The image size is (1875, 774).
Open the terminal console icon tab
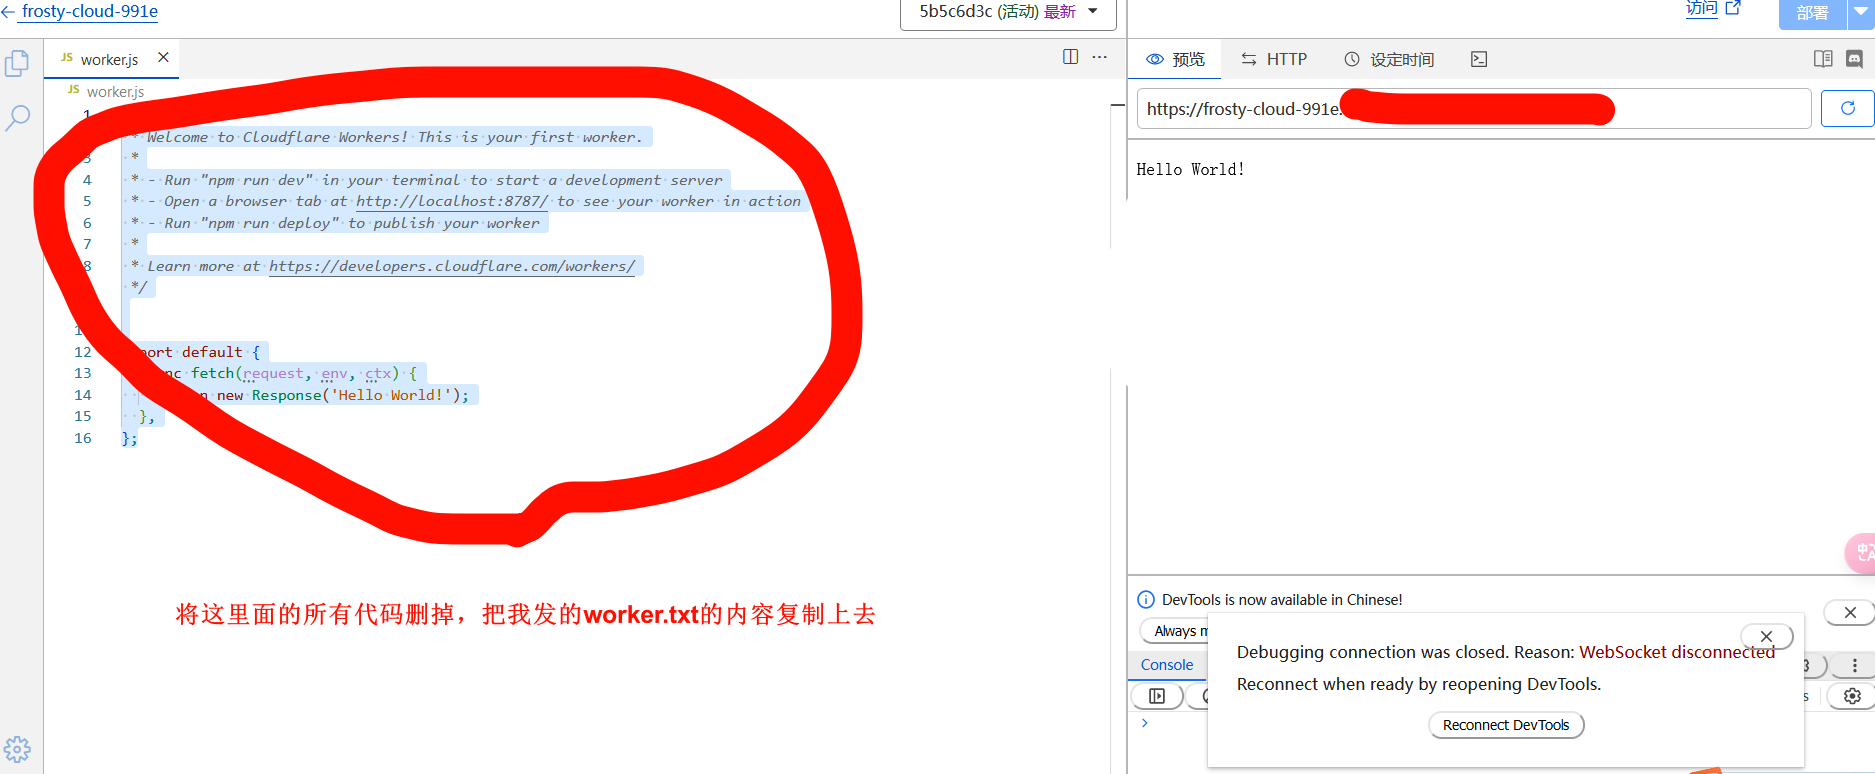[x=1479, y=59]
